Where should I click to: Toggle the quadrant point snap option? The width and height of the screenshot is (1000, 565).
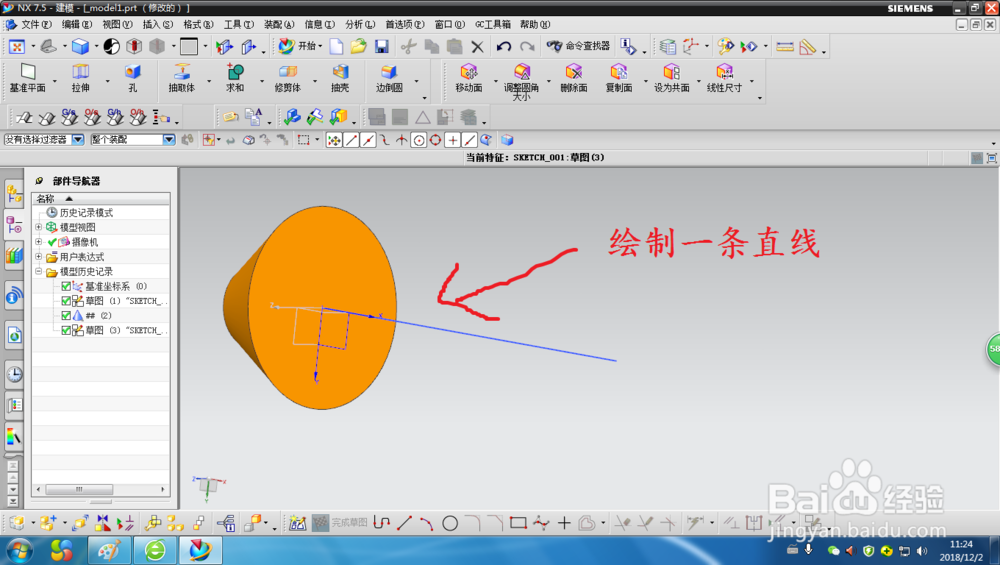(435, 140)
